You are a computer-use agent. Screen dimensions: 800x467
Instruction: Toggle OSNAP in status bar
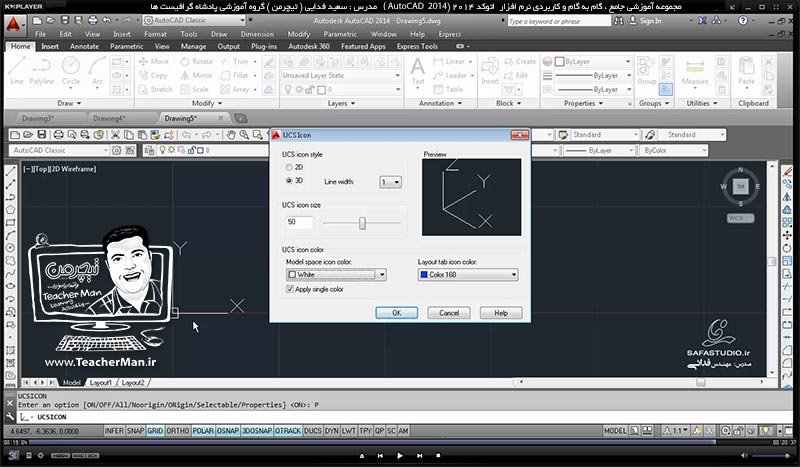click(x=228, y=431)
